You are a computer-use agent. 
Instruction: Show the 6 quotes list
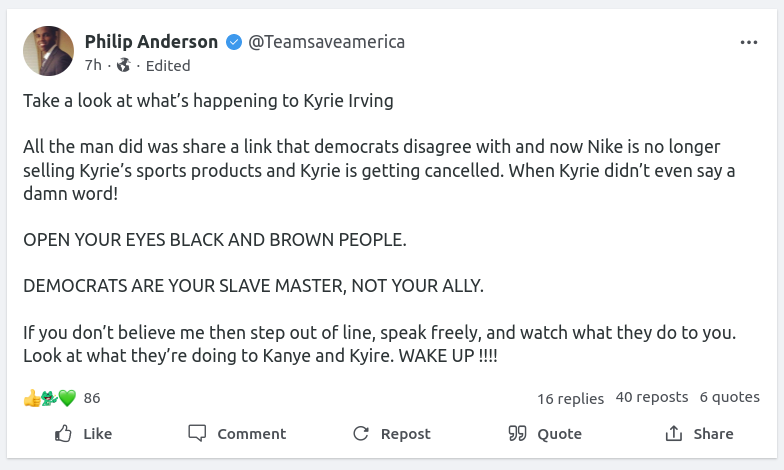pos(729,397)
